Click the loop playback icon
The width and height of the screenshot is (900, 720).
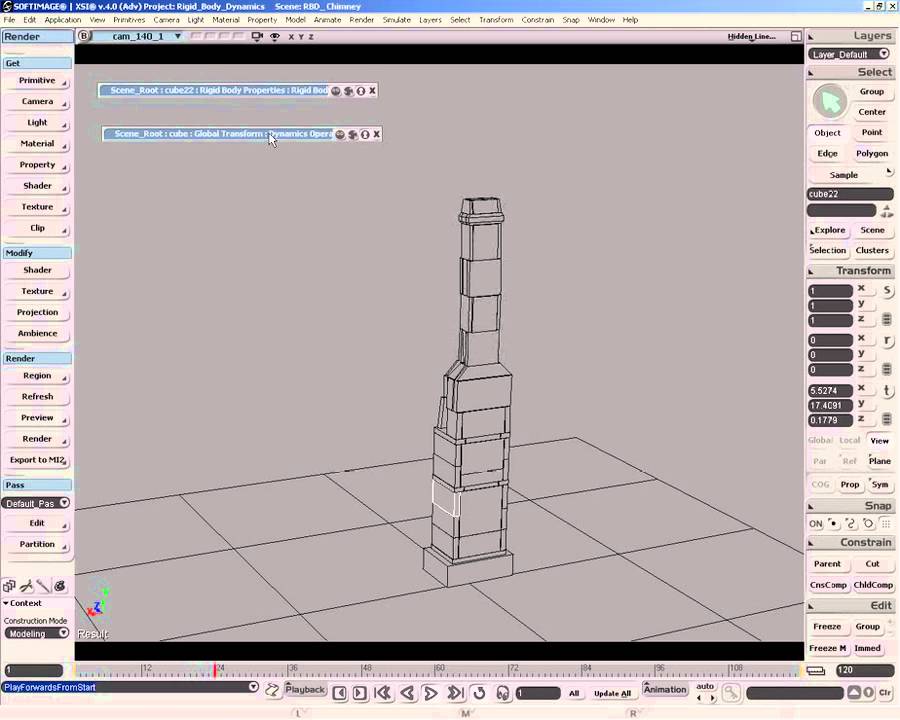(479, 693)
